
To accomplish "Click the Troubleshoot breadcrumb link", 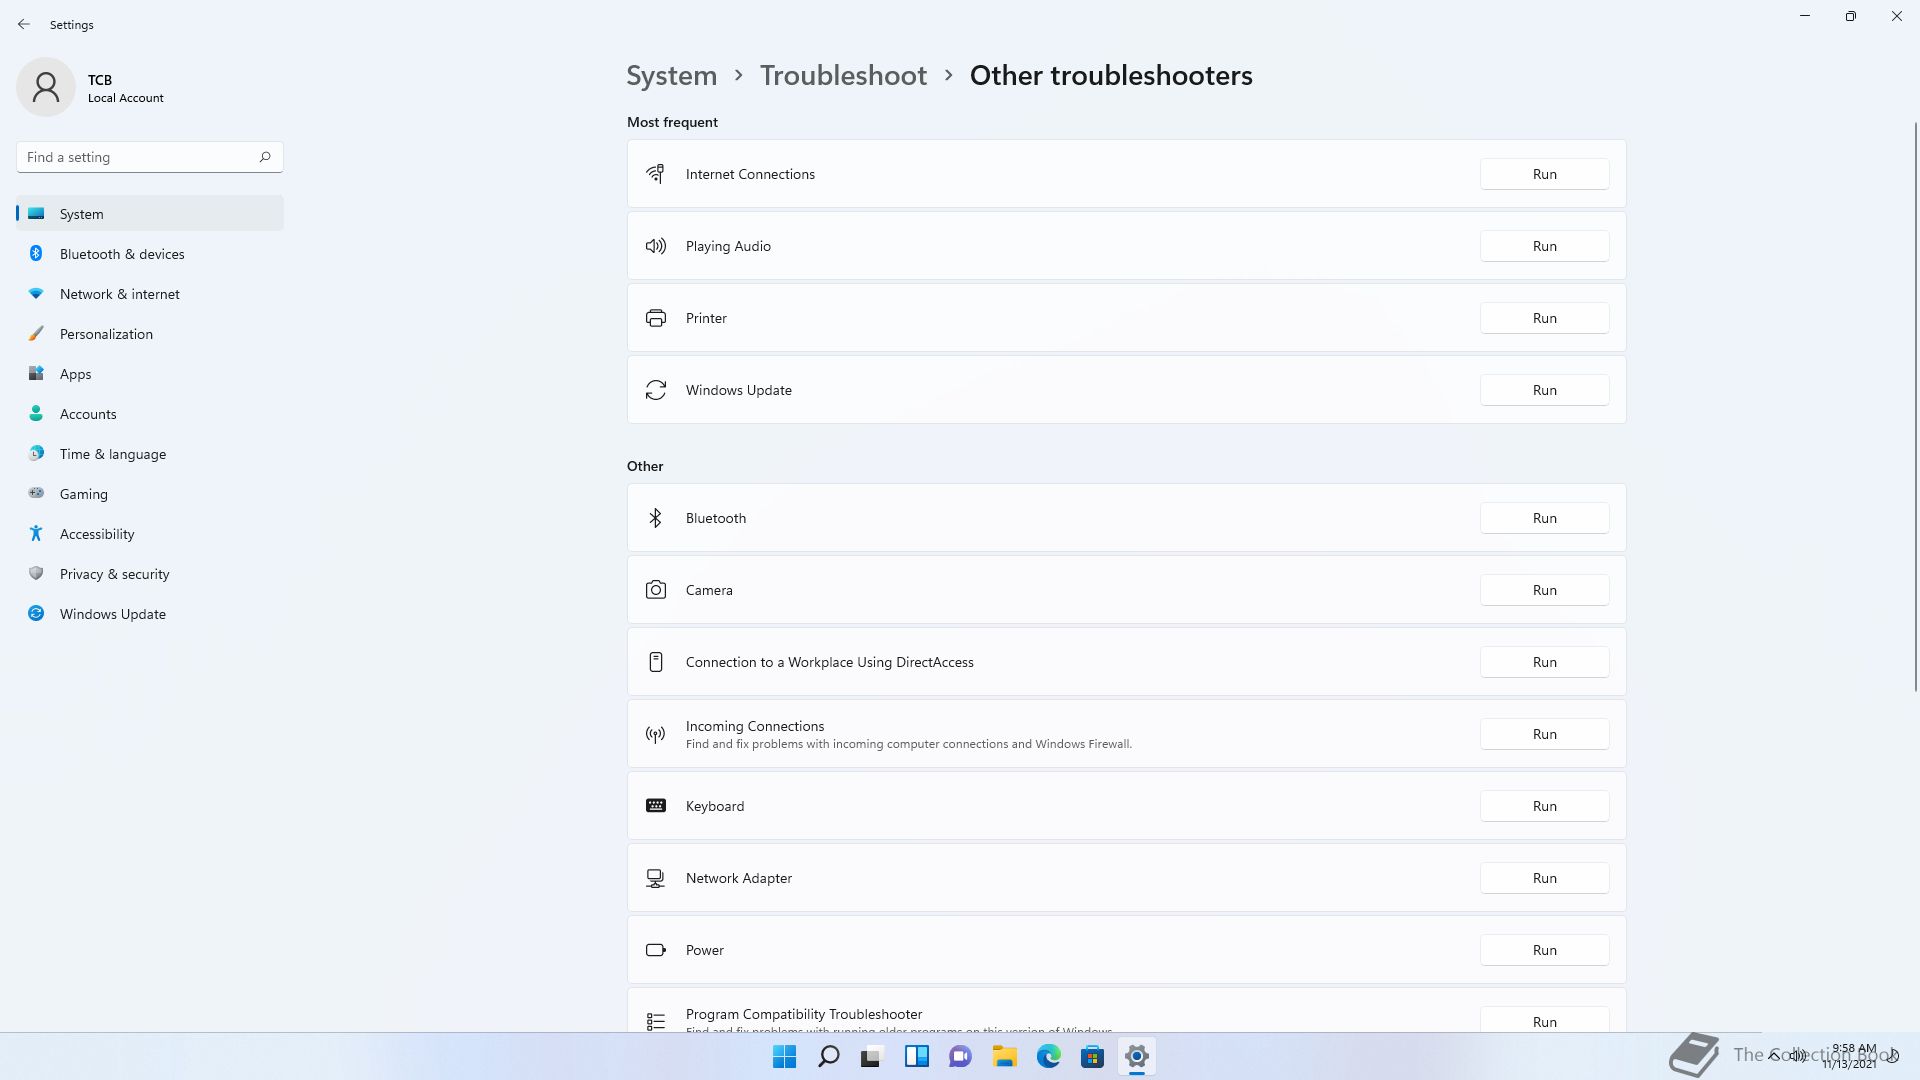I will (843, 76).
